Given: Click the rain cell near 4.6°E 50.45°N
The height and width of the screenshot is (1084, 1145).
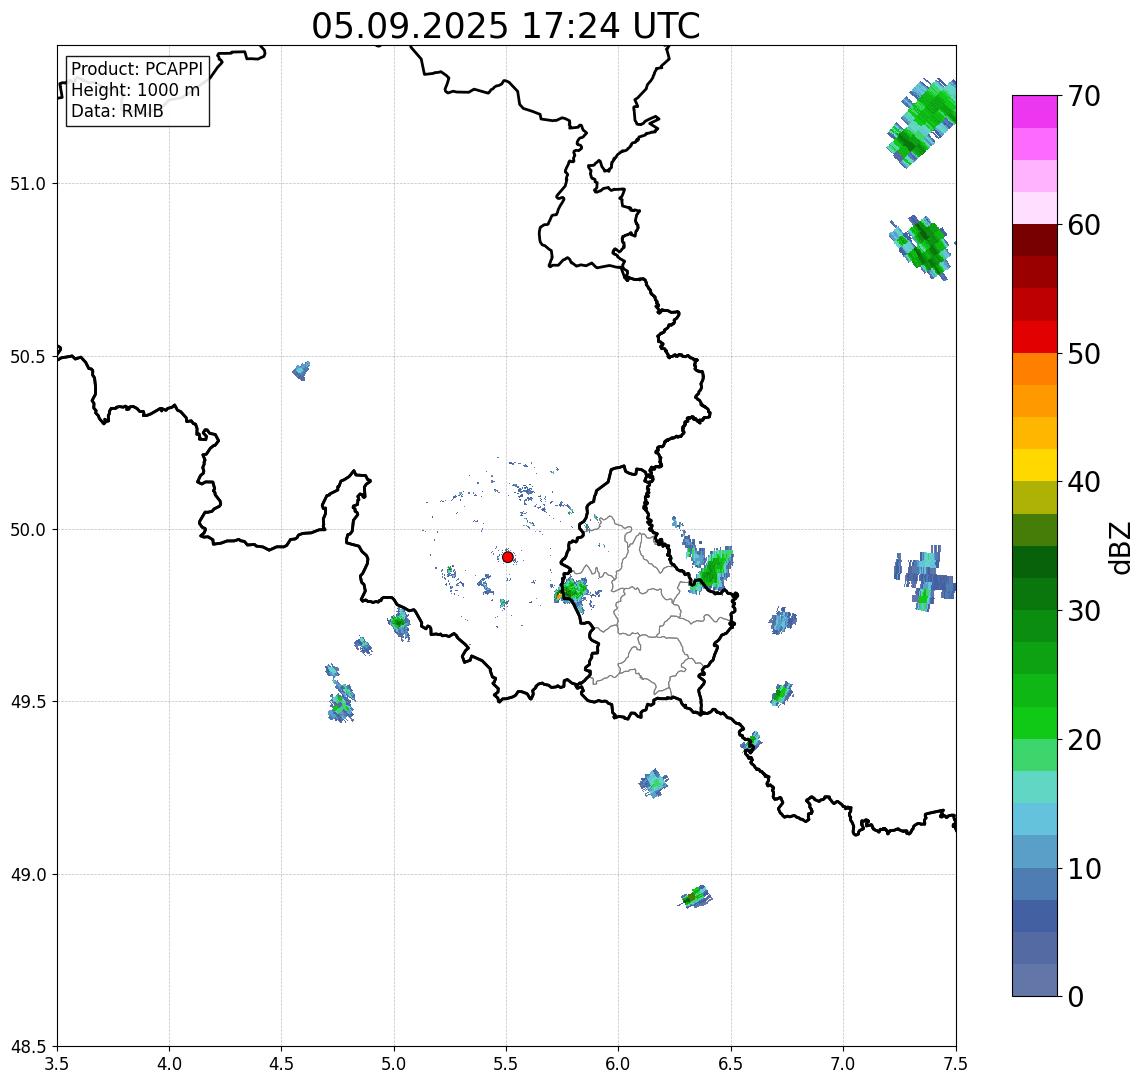Looking at the screenshot, I should pyautogui.click(x=301, y=370).
